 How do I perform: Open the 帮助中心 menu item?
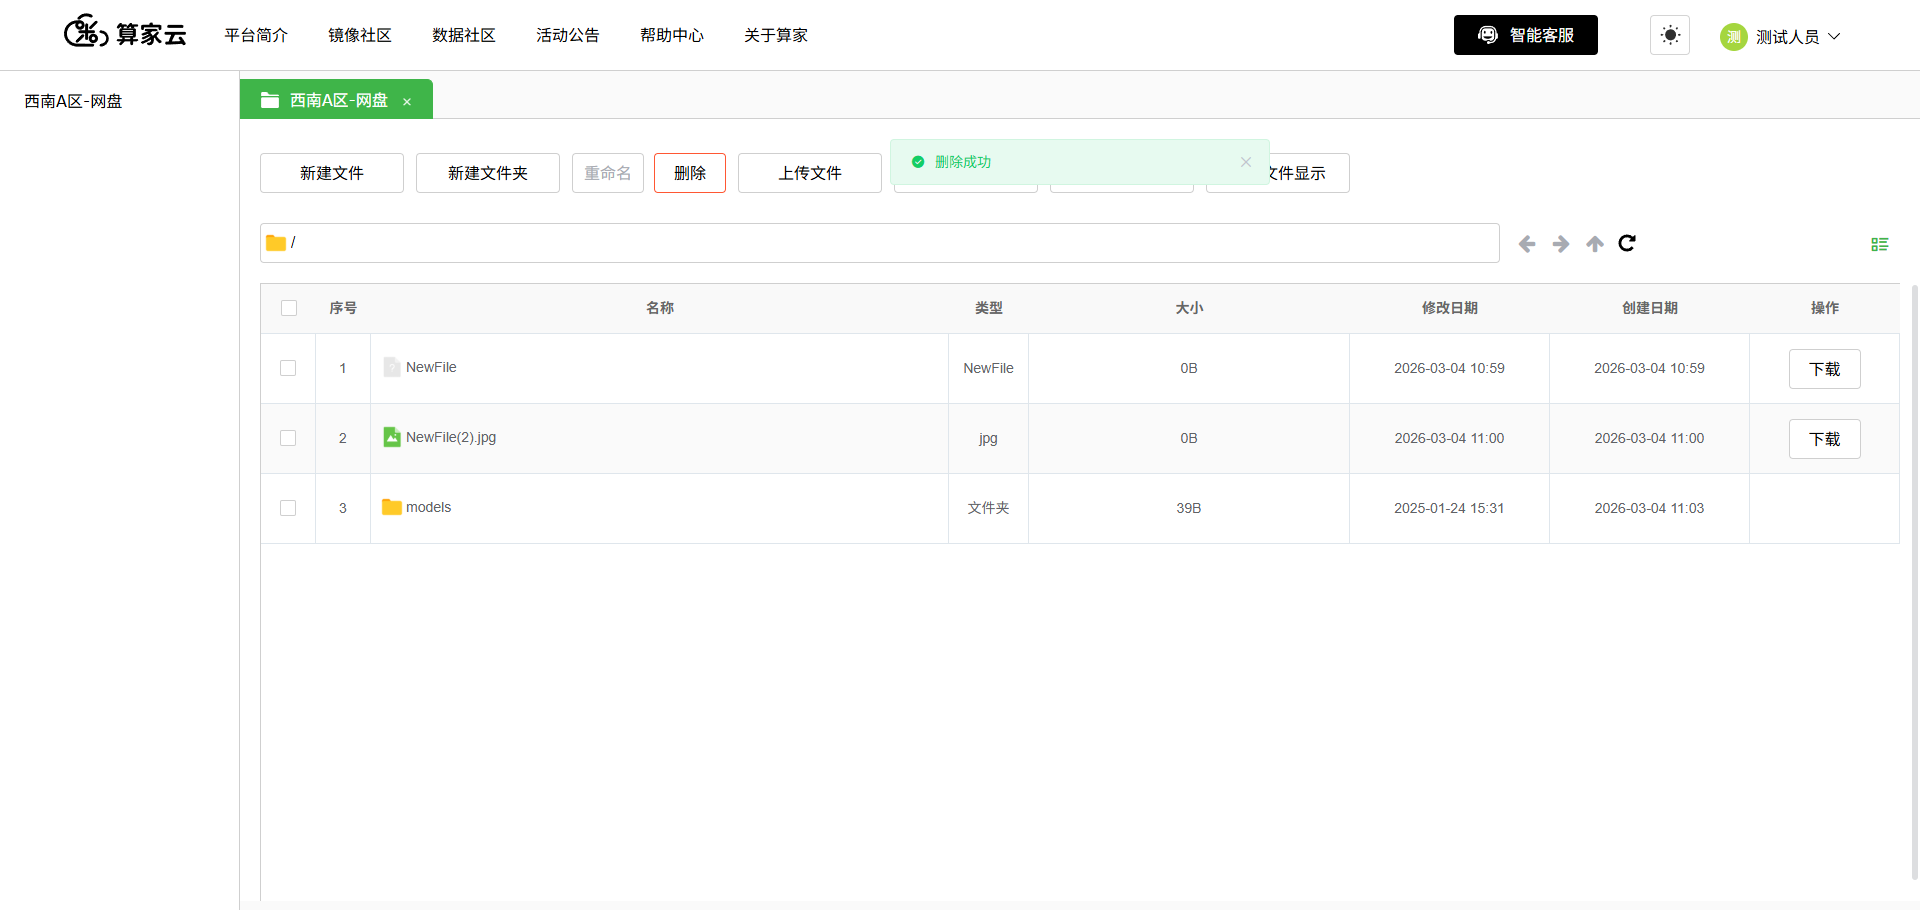tap(672, 35)
